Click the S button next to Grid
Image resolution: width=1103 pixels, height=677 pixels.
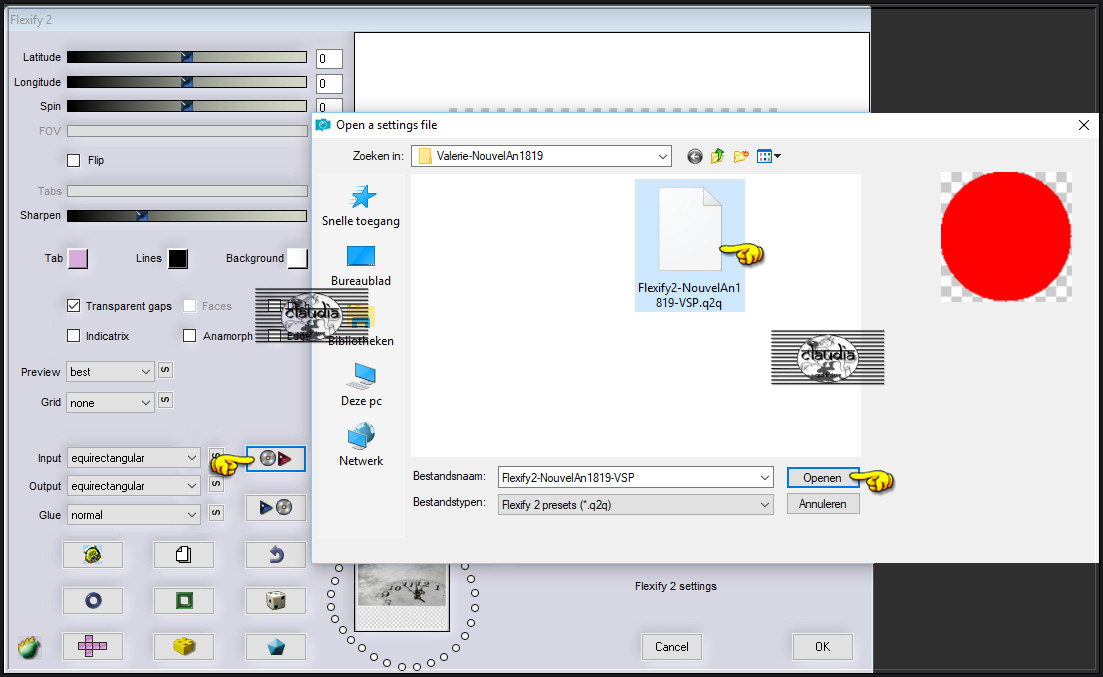(x=165, y=400)
